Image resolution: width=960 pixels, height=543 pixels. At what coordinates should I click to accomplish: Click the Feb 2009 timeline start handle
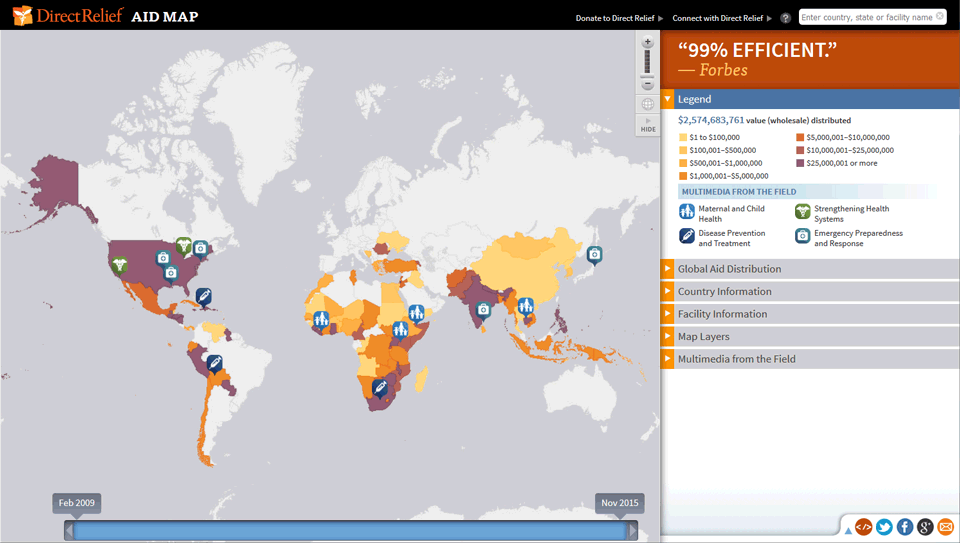(x=77, y=503)
